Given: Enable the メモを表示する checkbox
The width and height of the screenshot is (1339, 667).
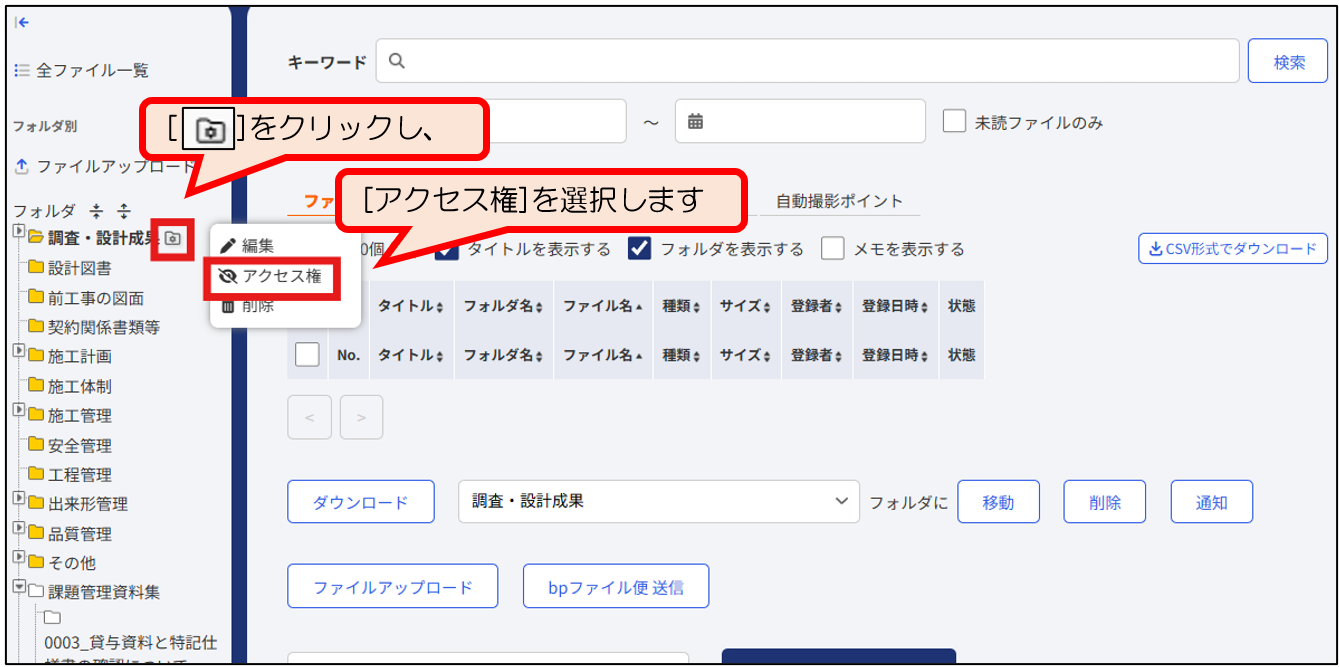Looking at the screenshot, I should click(x=833, y=248).
